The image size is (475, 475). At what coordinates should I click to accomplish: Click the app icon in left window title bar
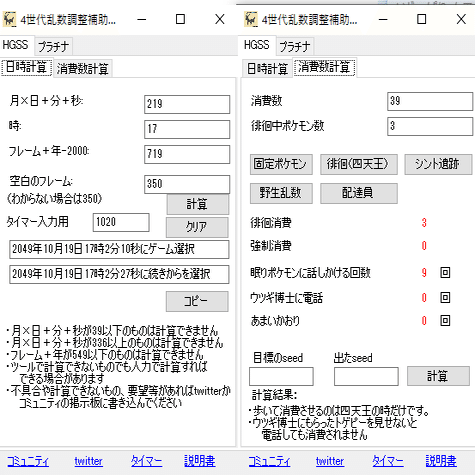[x=9, y=19]
